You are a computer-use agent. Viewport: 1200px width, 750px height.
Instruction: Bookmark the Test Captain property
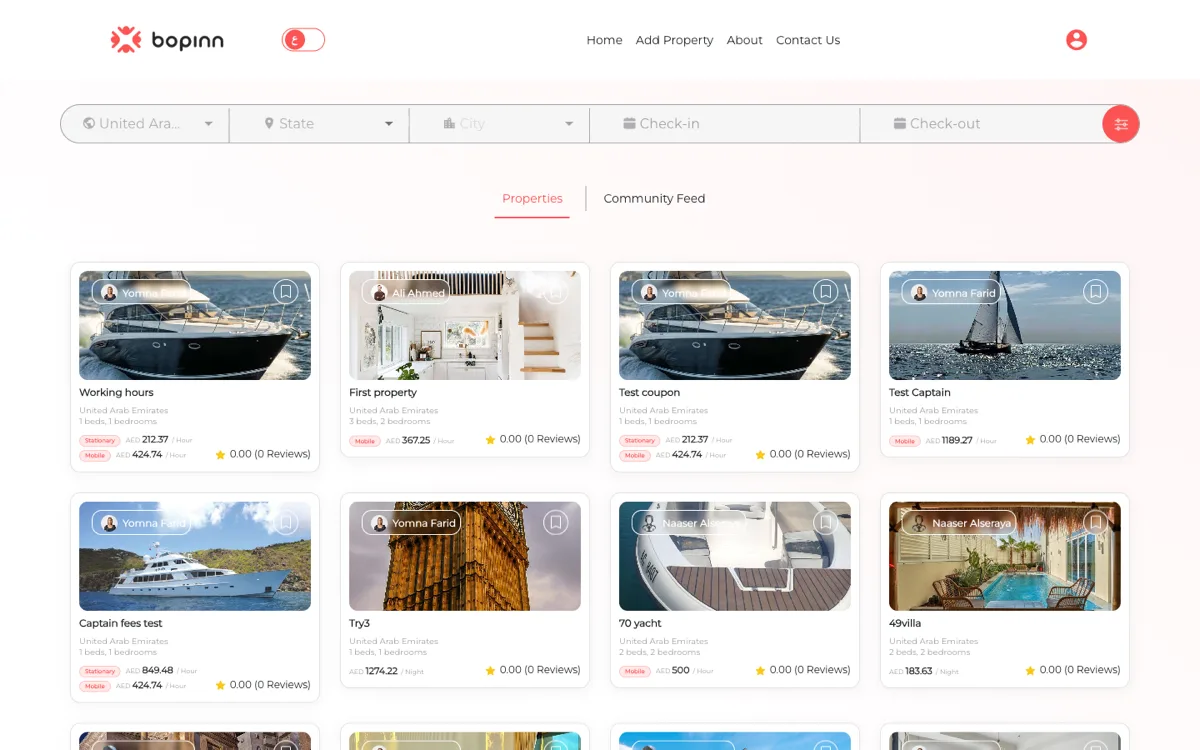click(1095, 291)
